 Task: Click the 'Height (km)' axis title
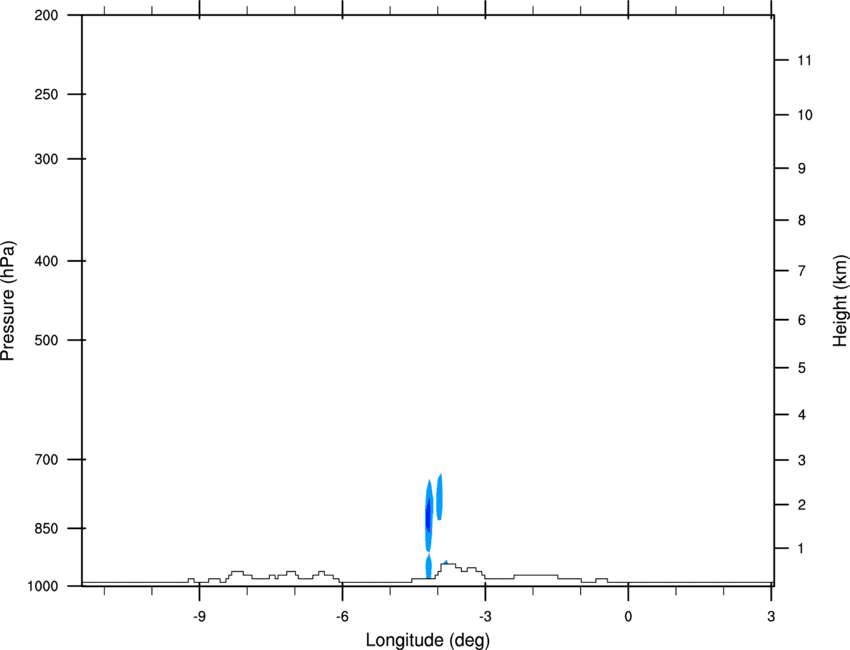[x=840, y=300]
